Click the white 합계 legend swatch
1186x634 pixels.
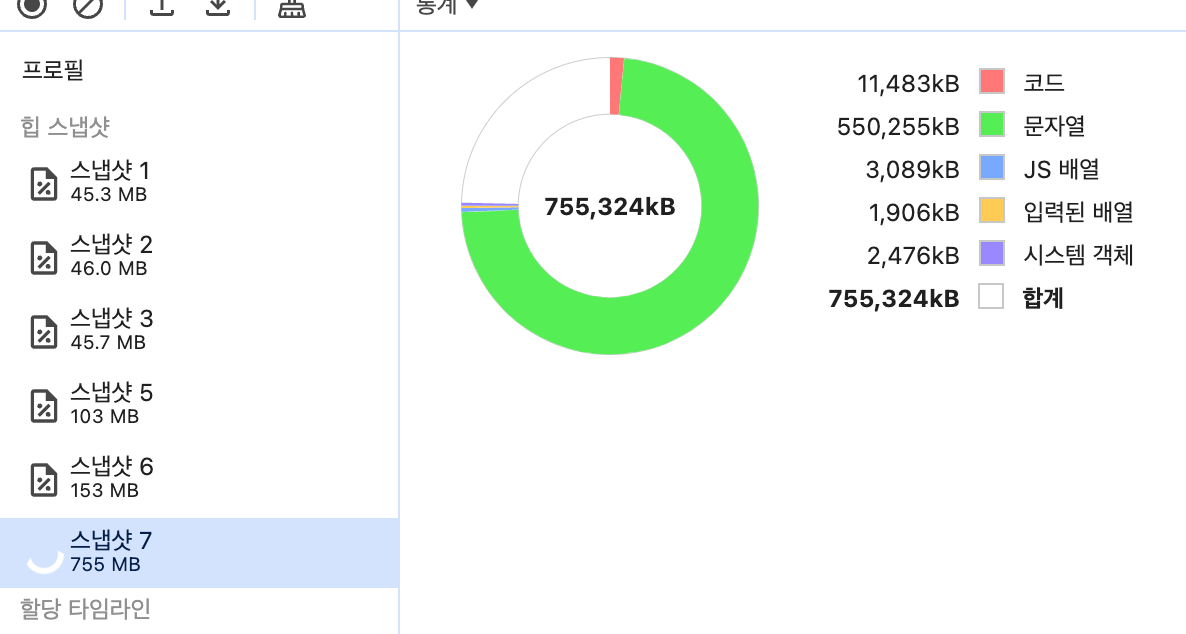point(992,297)
